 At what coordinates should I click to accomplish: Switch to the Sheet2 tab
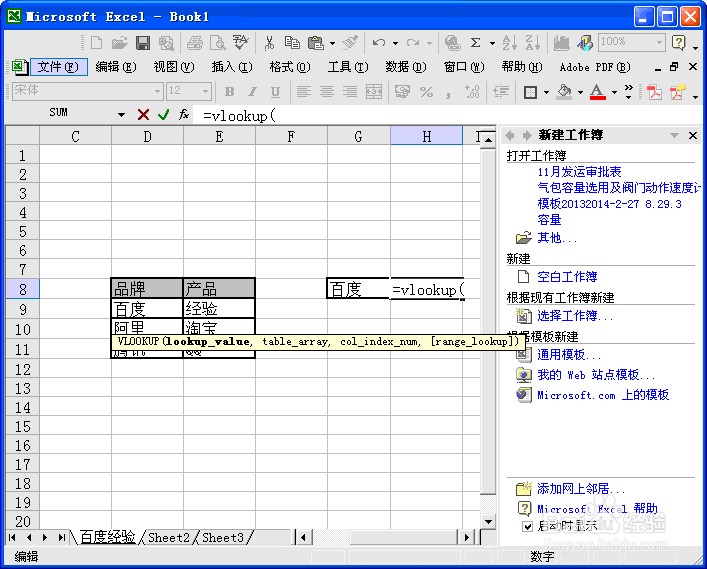pos(169,537)
